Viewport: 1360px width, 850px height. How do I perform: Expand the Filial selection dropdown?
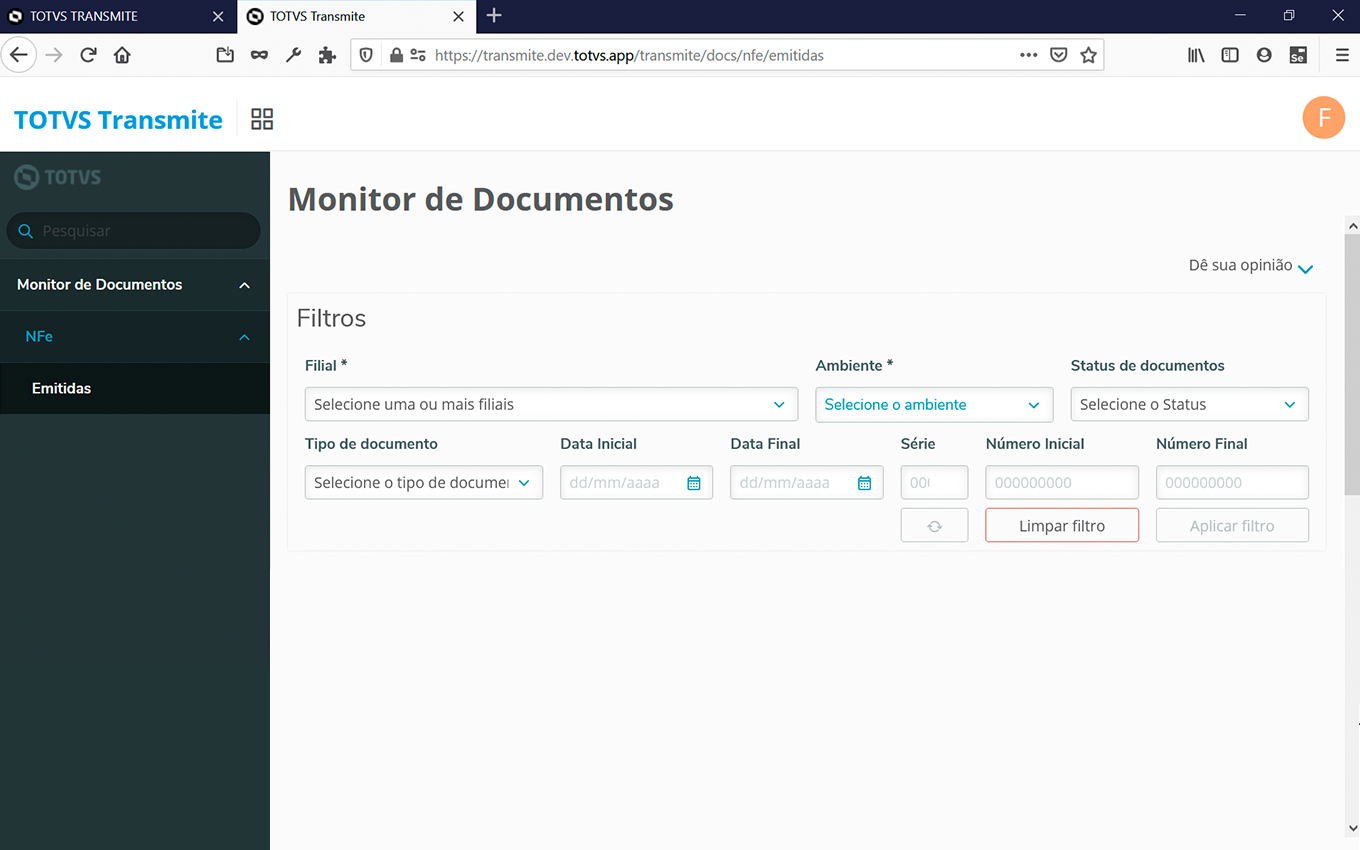(551, 405)
